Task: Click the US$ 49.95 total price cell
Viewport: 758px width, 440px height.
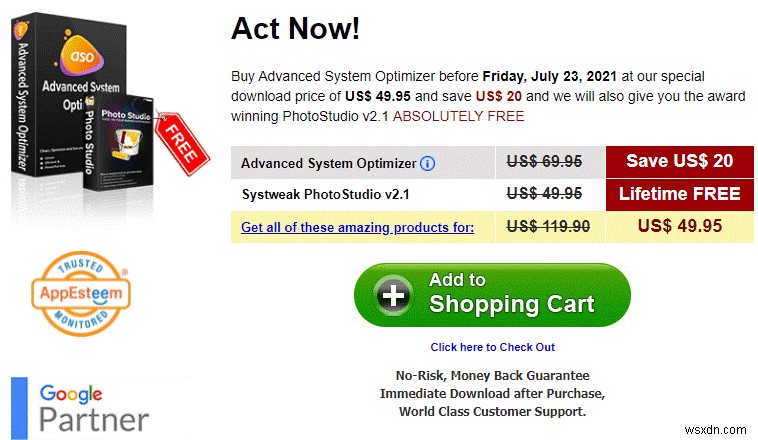Action: click(679, 226)
